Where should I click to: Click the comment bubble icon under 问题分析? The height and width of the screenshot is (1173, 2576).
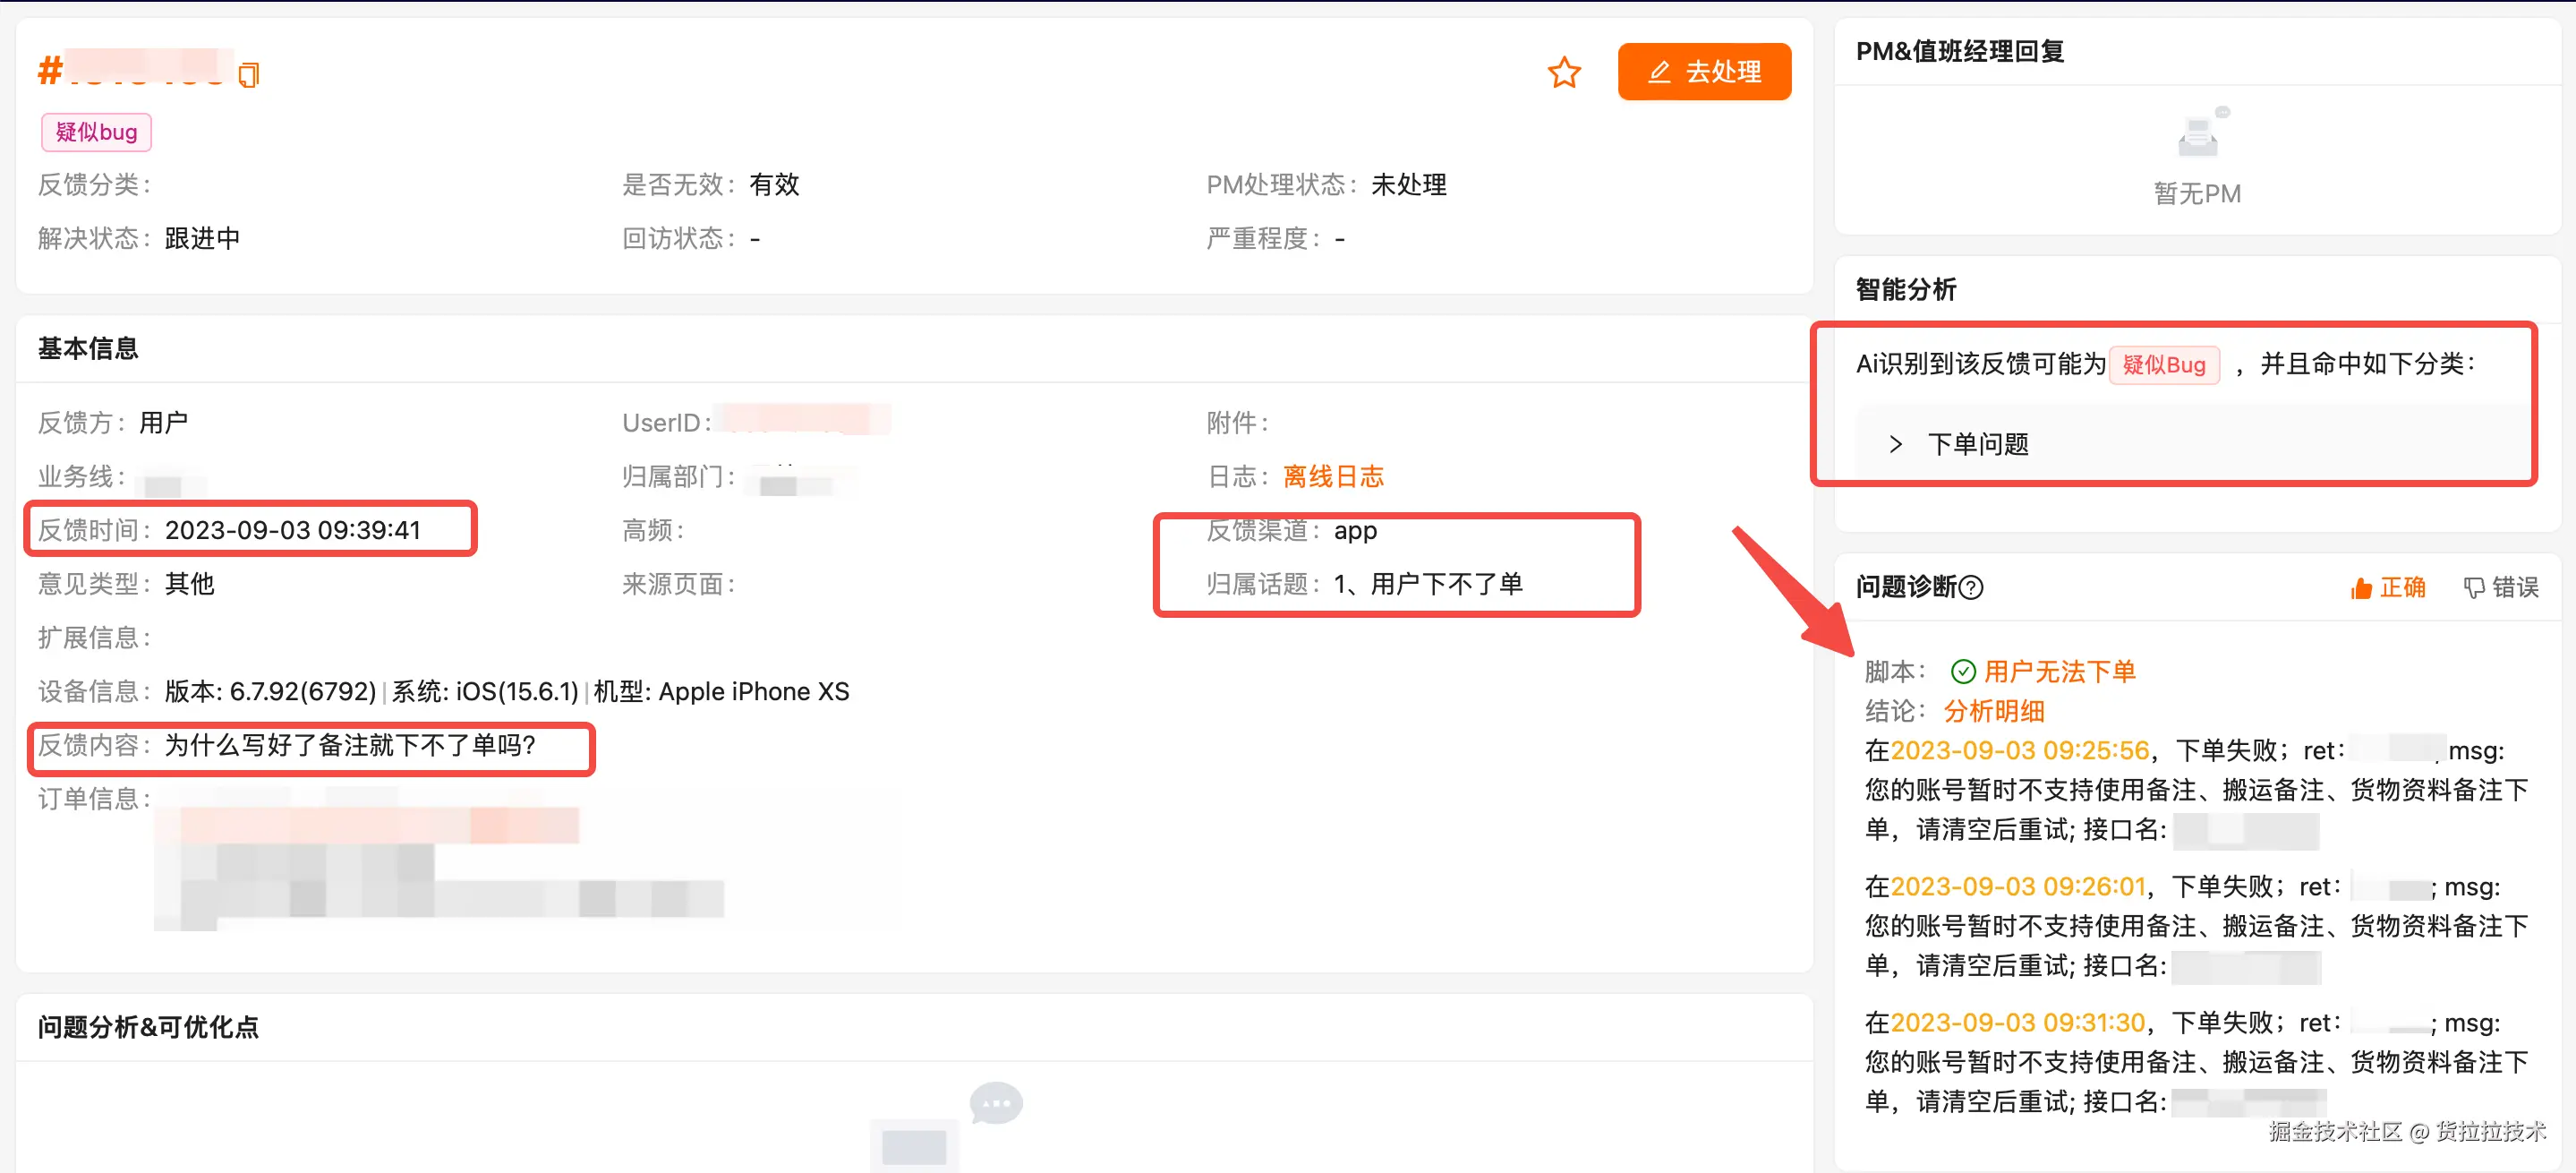(995, 1104)
